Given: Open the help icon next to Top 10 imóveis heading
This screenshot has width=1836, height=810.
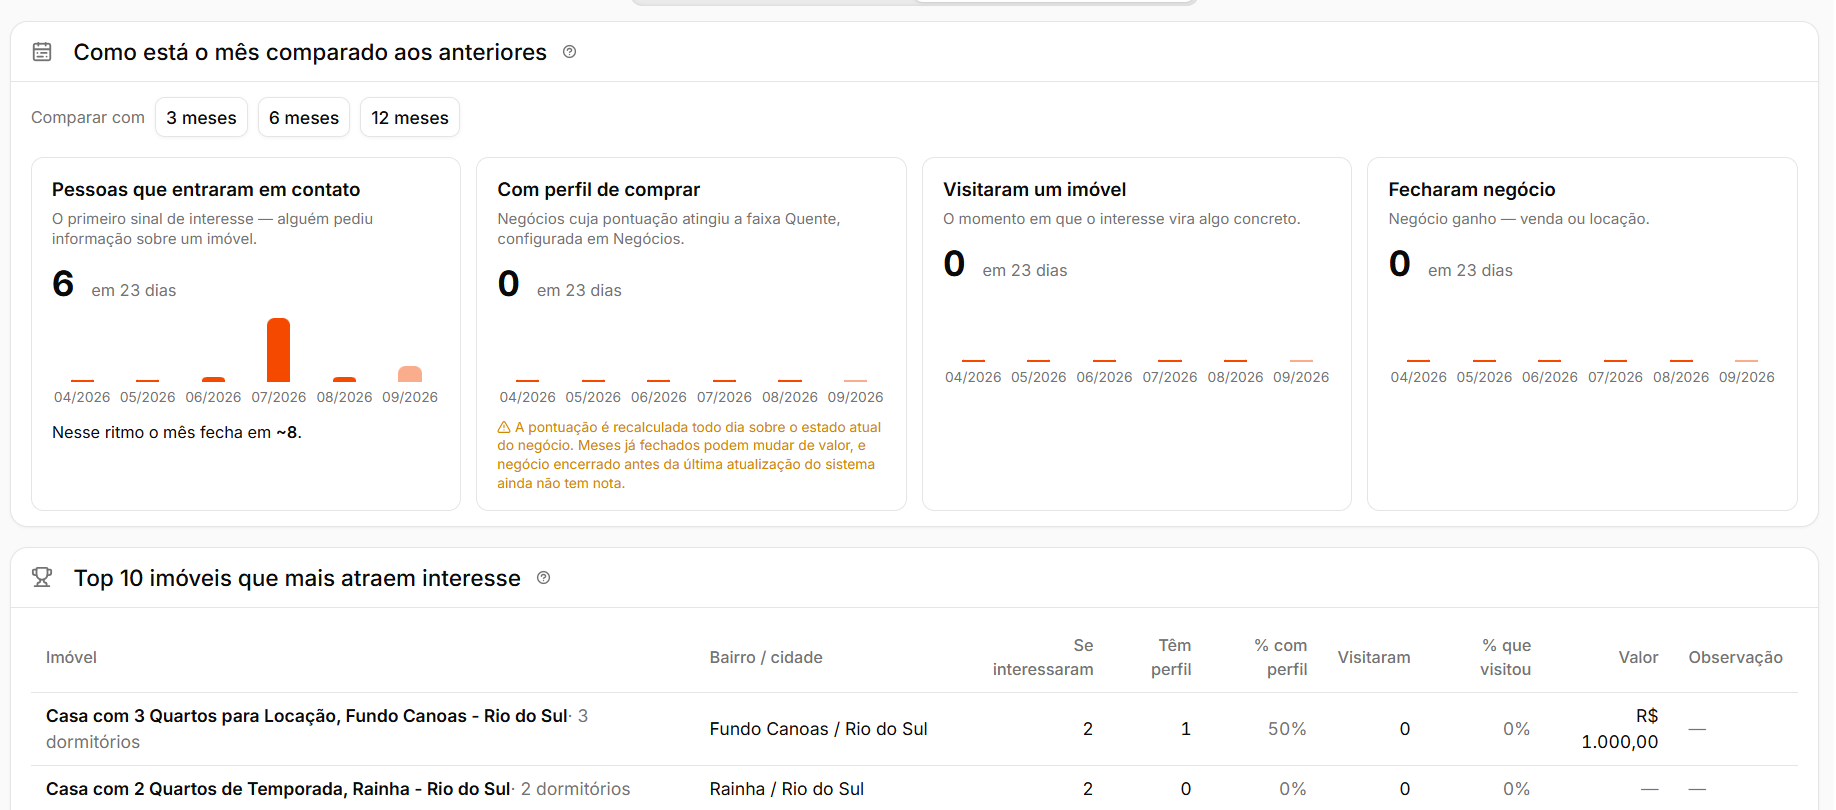Looking at the screenshot, I should pyautogui.click(x=543, y=578).
